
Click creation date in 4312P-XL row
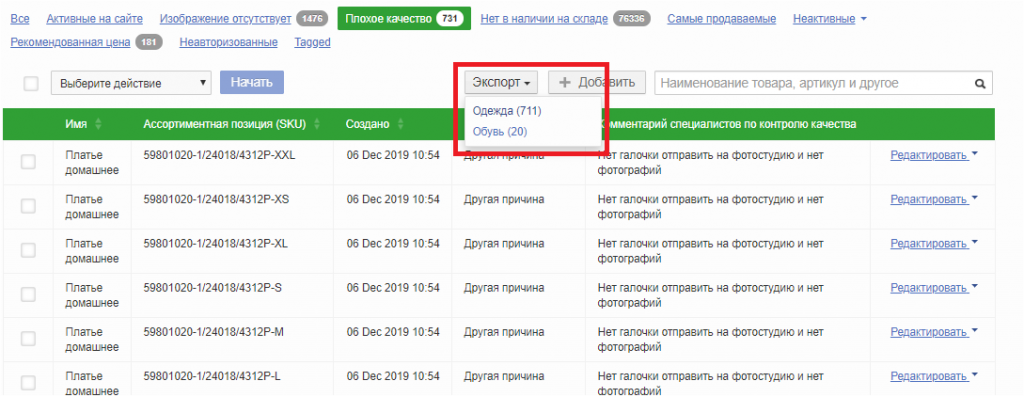point(393,244)
